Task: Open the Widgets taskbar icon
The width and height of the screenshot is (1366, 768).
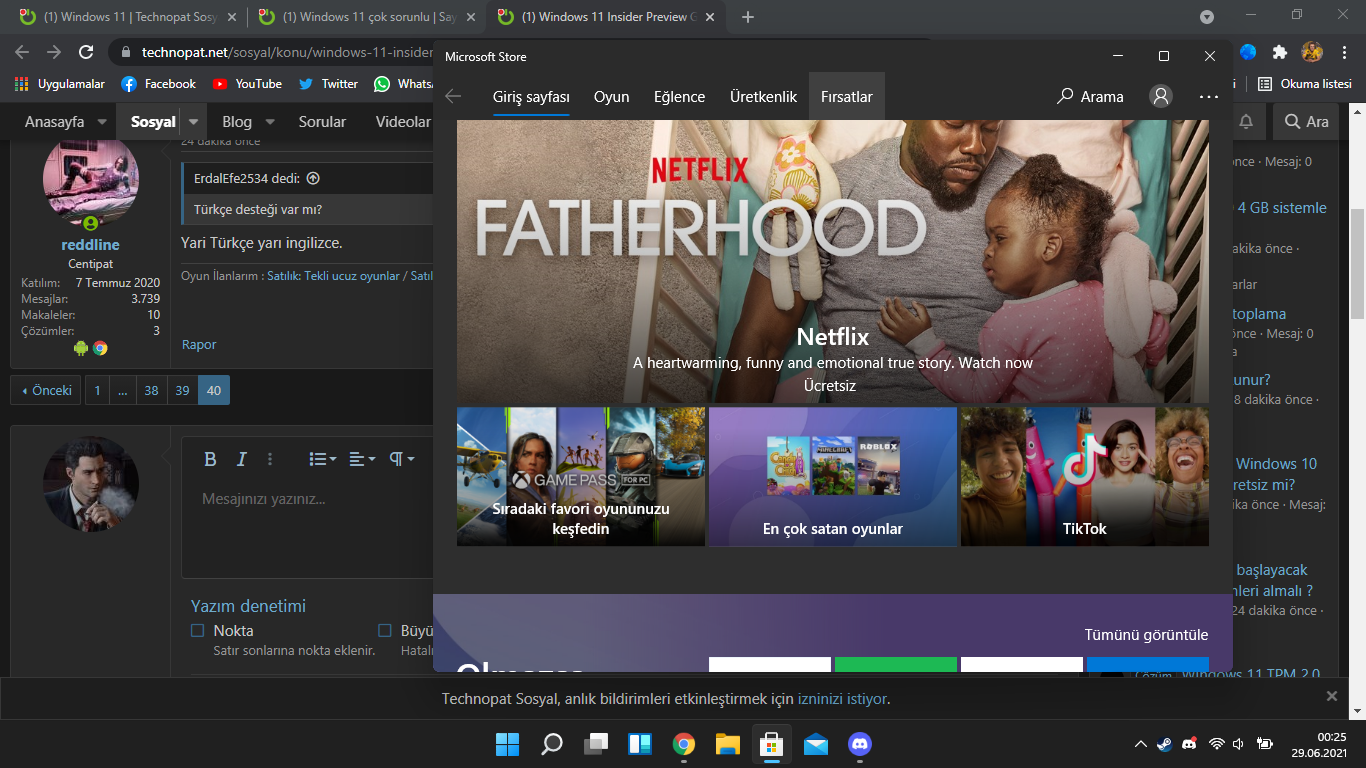Action: click(640, 744)
